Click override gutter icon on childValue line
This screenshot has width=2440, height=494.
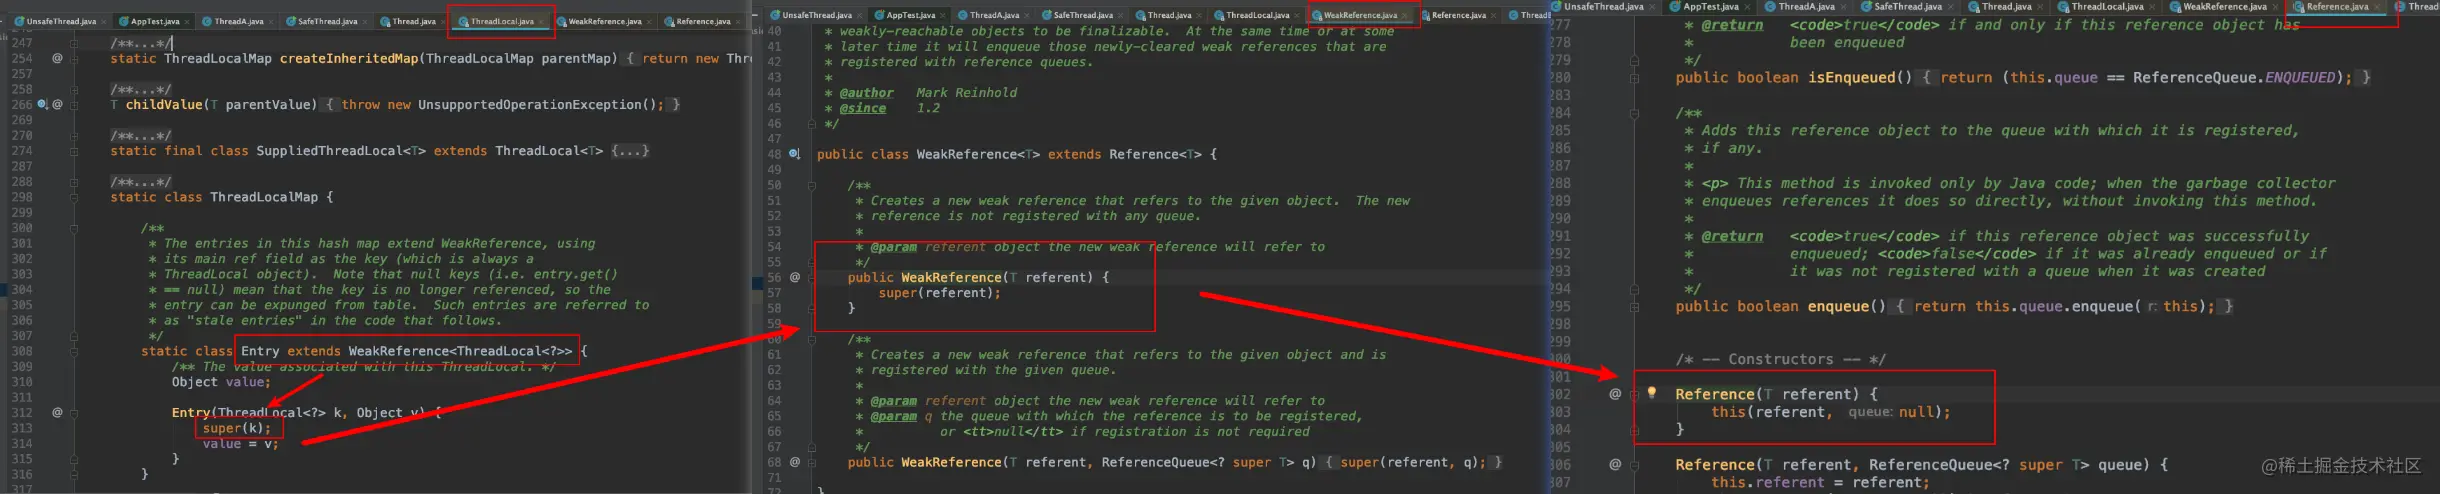tap(41, 104)
